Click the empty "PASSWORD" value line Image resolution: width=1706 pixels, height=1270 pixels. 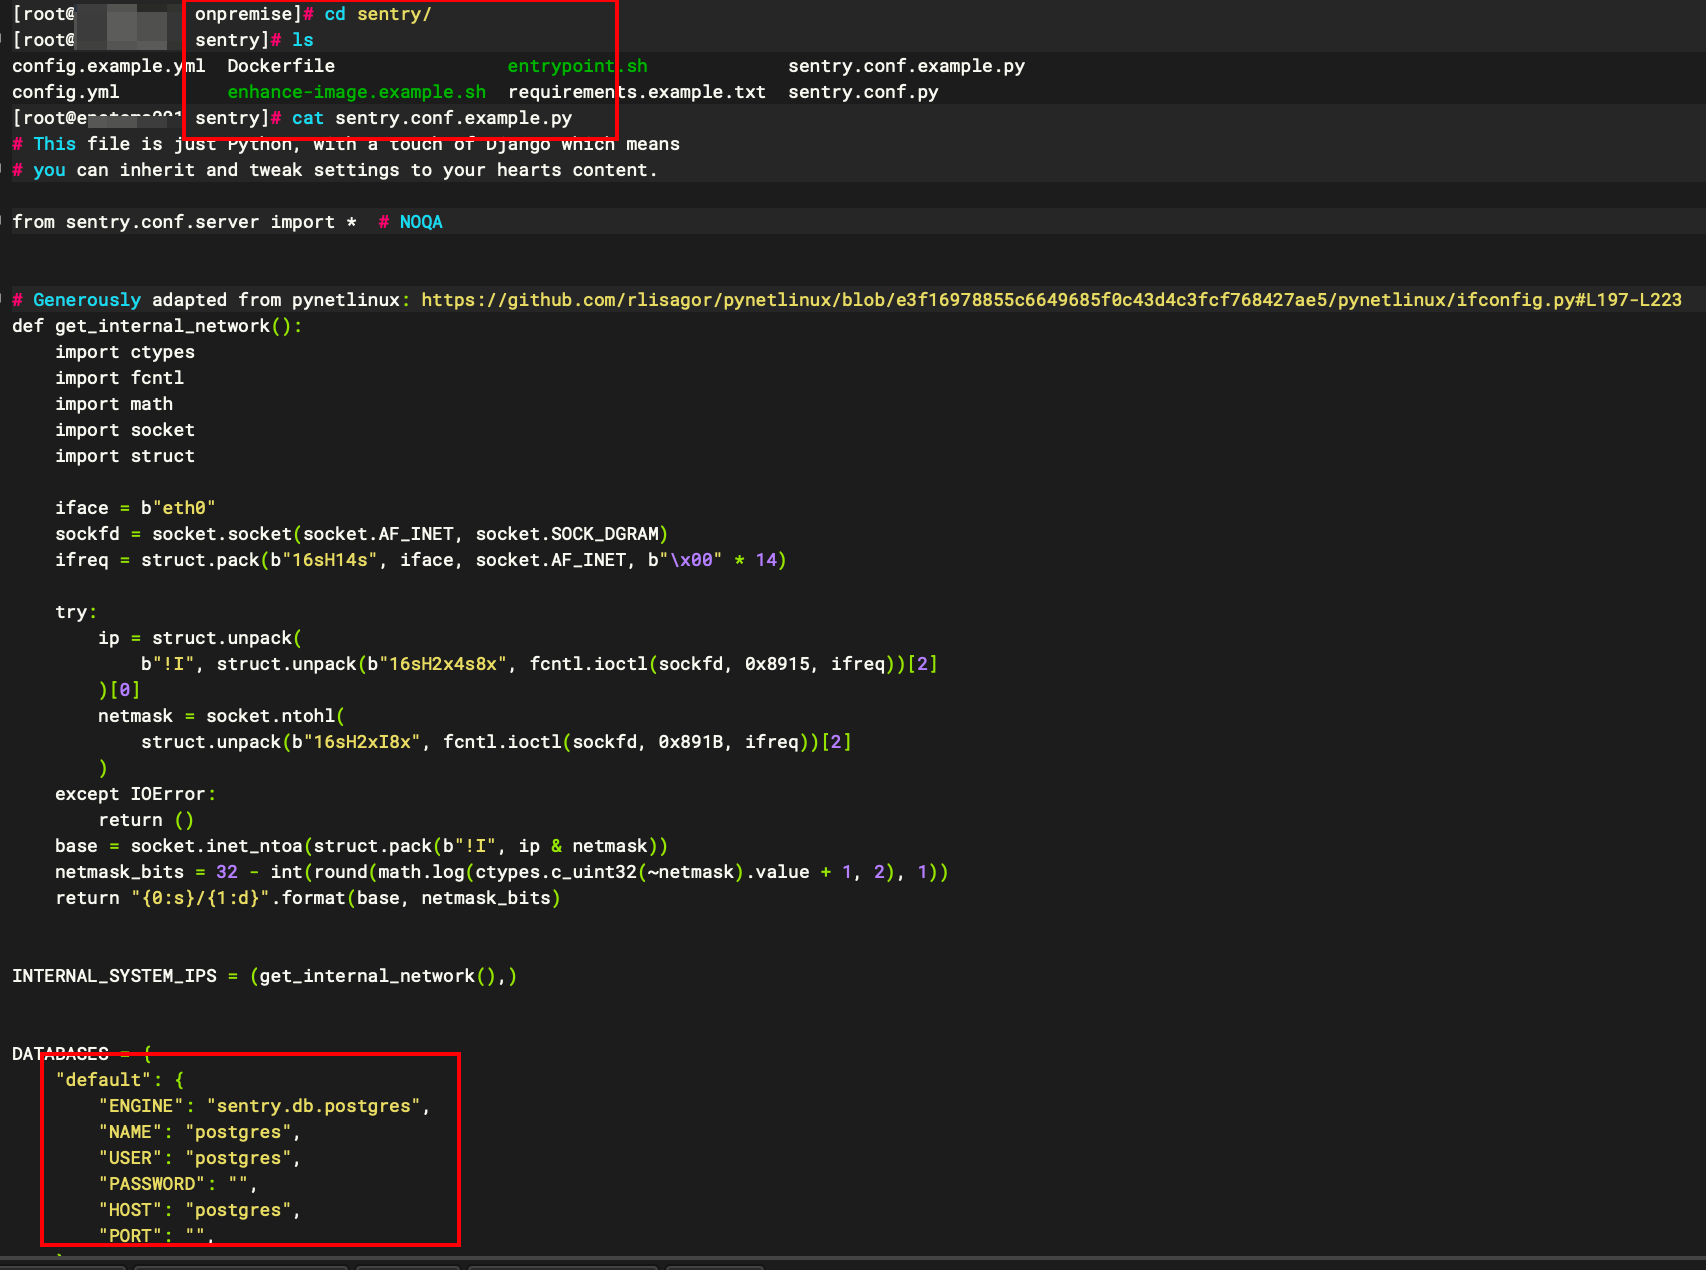tap(178, 1184)
